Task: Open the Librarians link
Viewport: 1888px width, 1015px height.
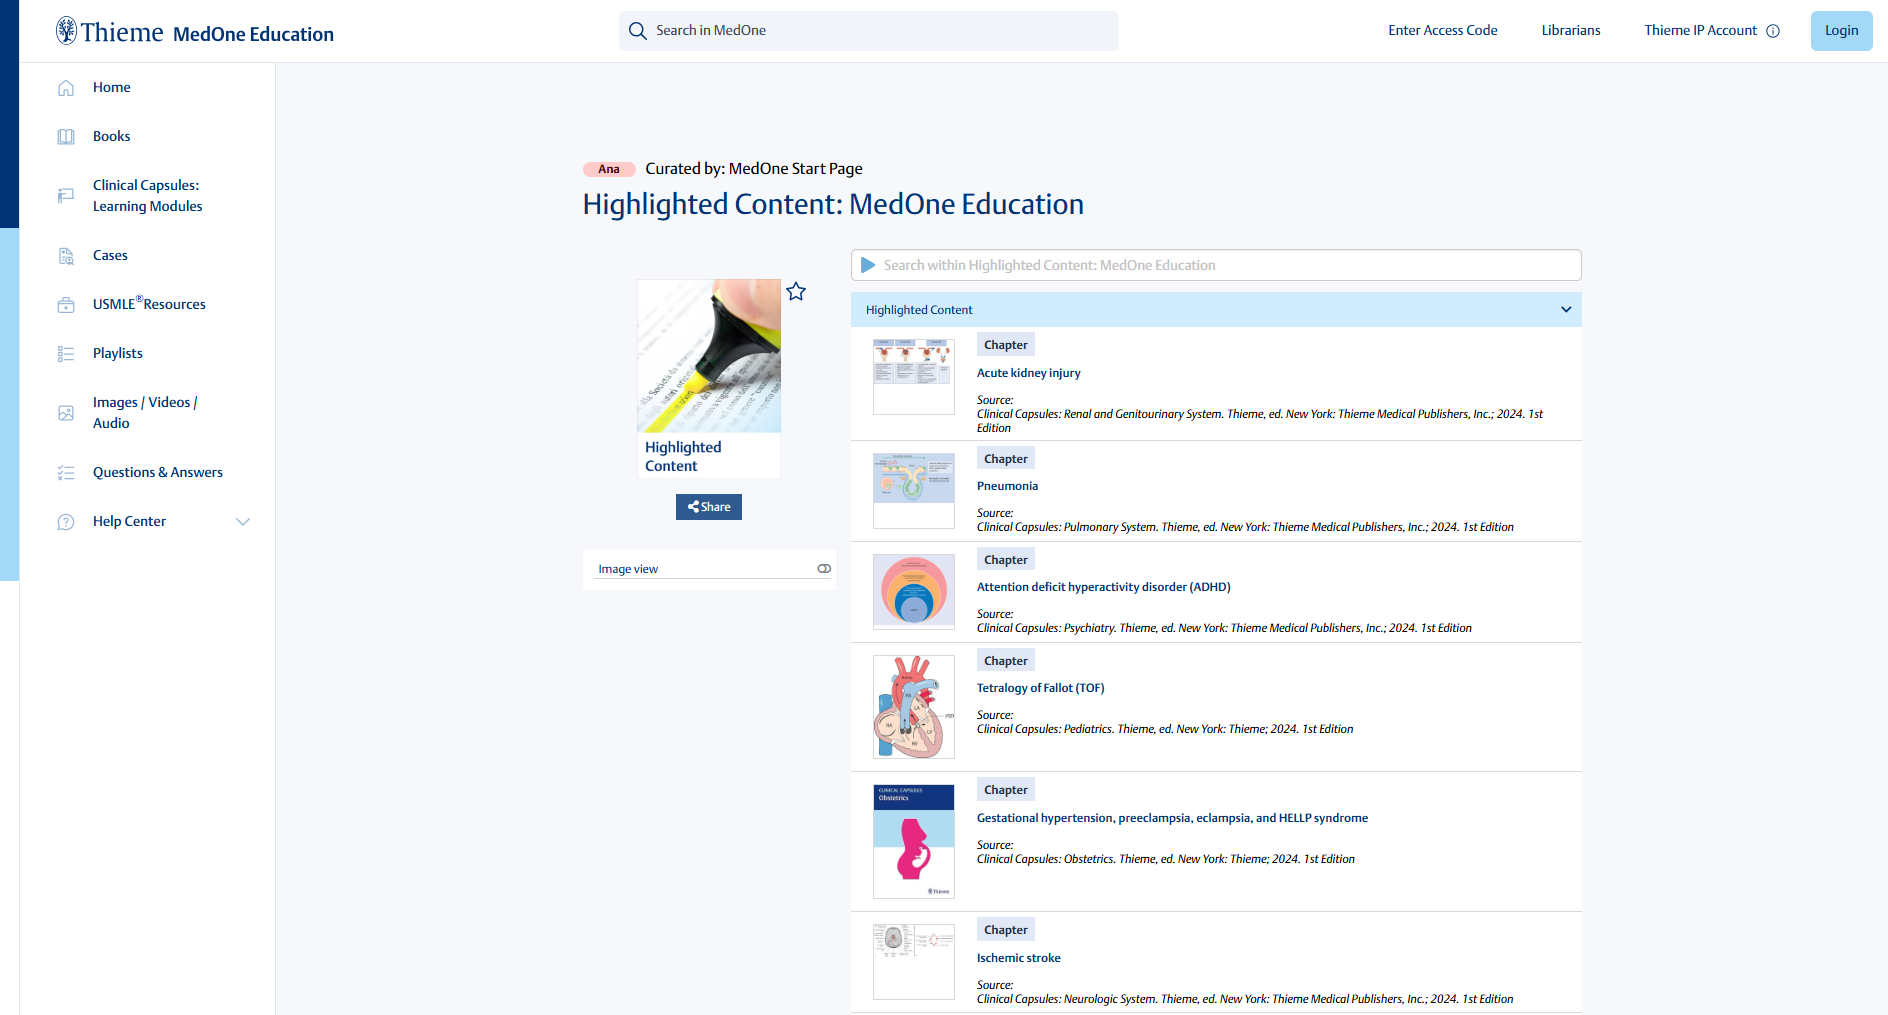Action: coord(1571,30)
